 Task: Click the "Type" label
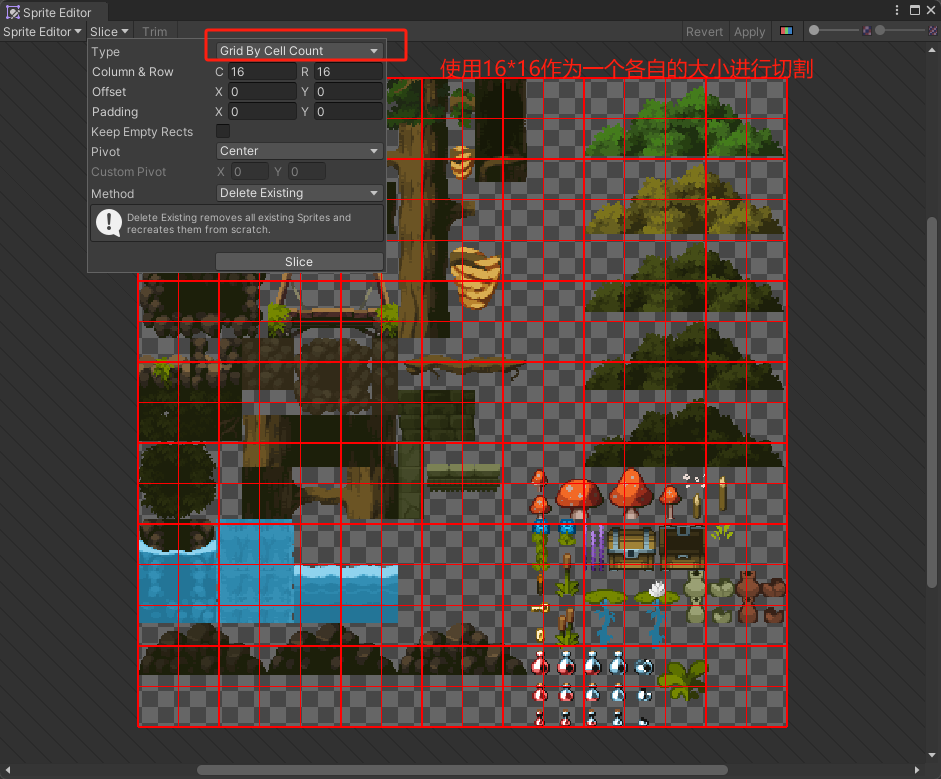click(105, 52)
